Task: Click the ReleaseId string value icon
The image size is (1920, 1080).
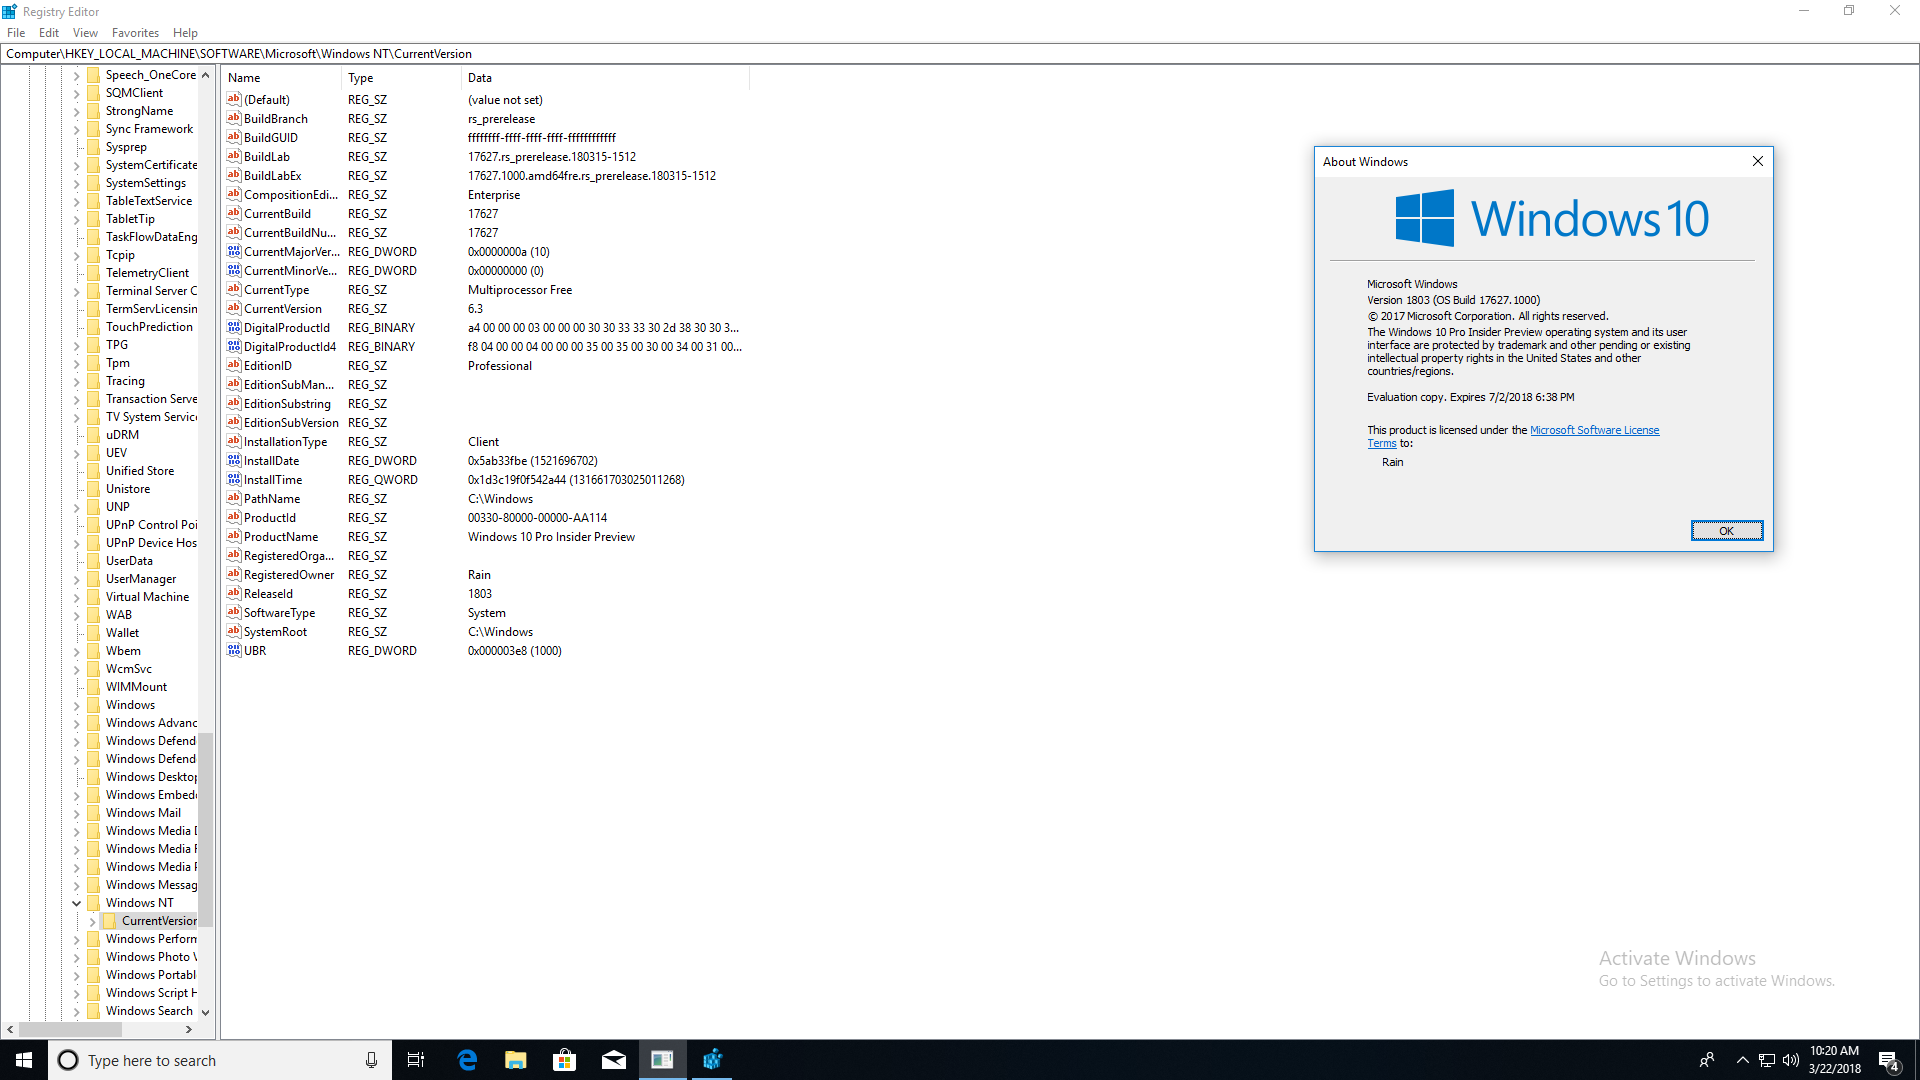Action: [234, 593]
